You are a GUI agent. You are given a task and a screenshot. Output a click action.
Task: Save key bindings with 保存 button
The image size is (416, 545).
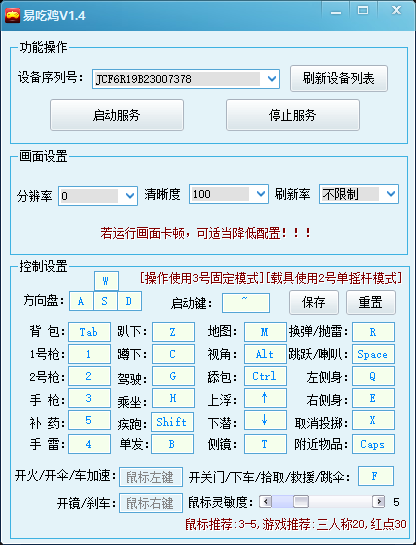[x=313, y=302]
